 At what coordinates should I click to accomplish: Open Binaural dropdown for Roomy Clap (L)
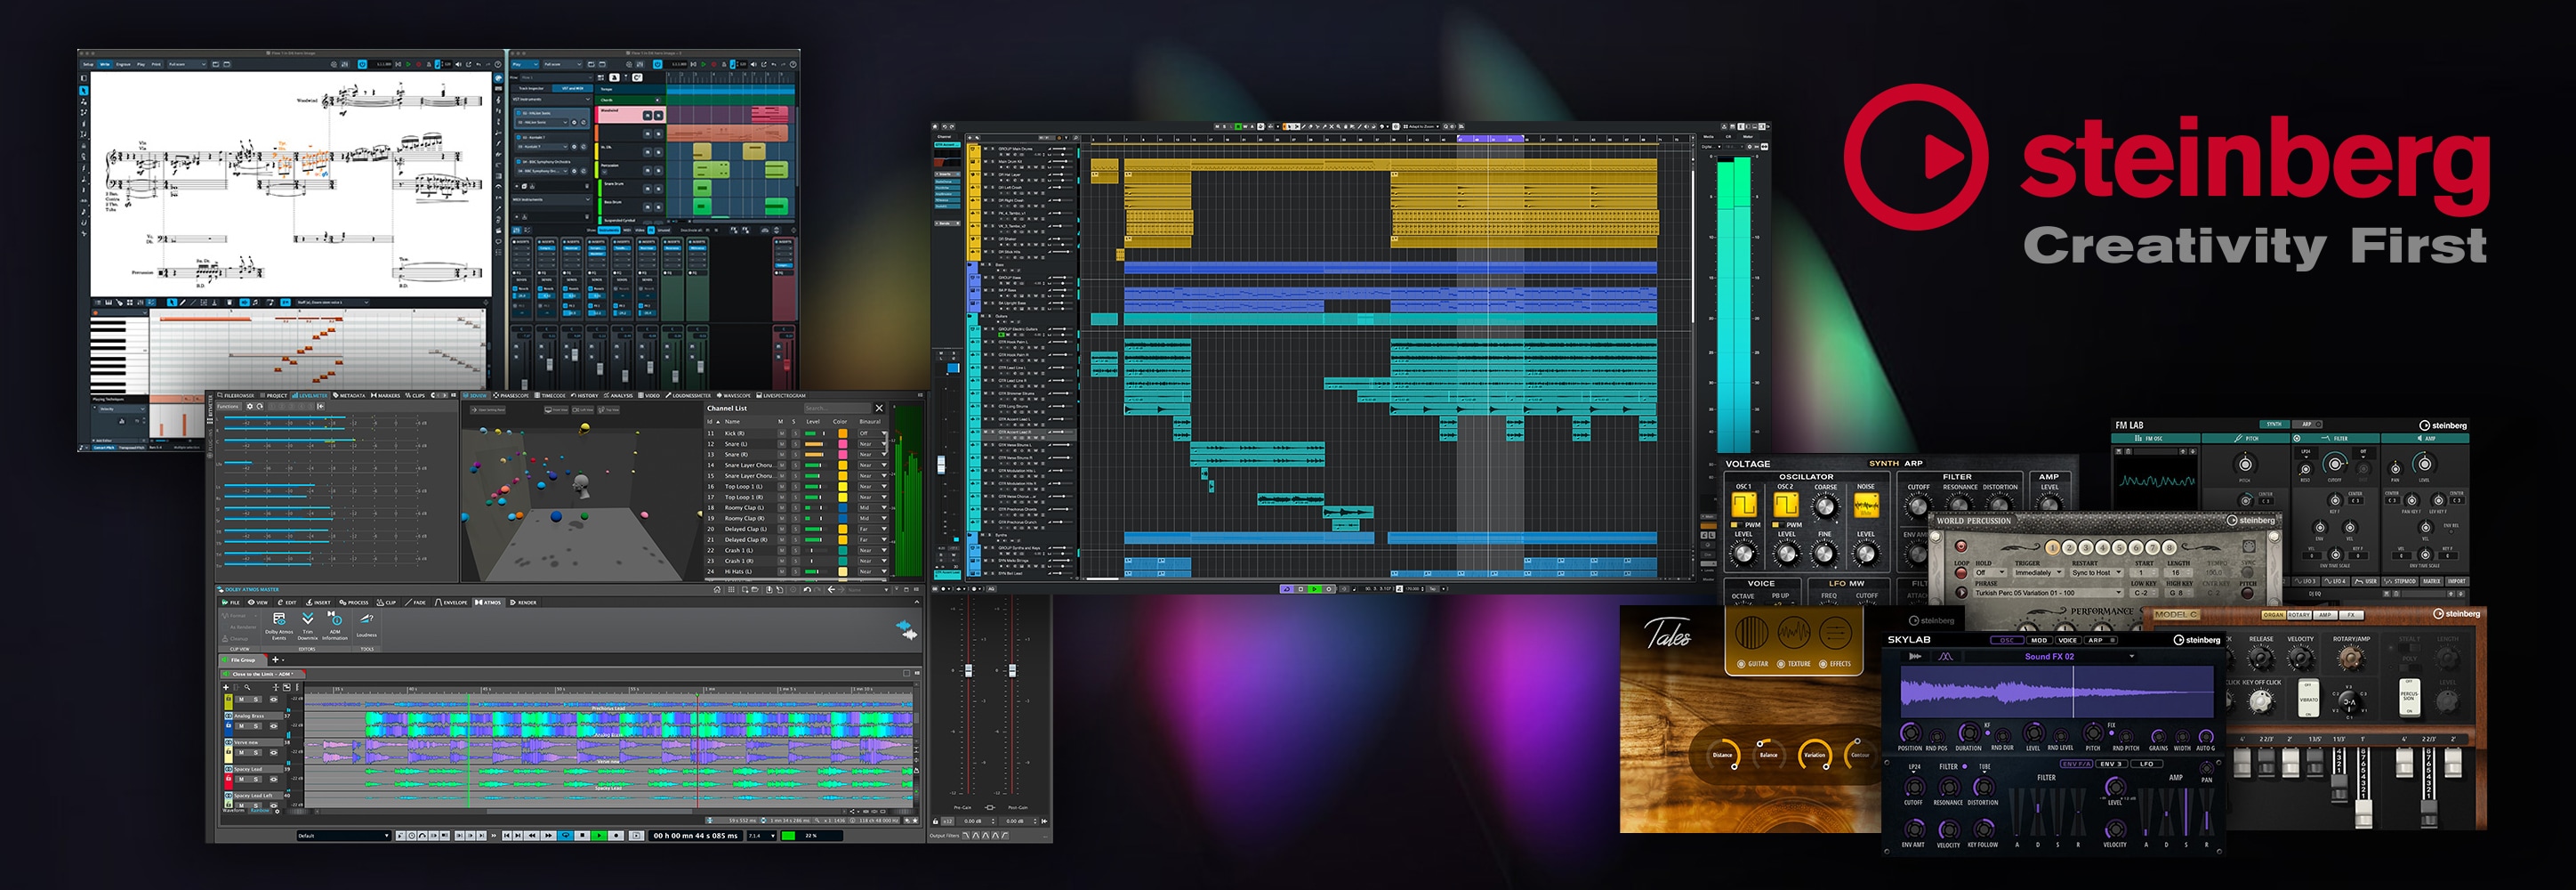click(x=872, y=508)
